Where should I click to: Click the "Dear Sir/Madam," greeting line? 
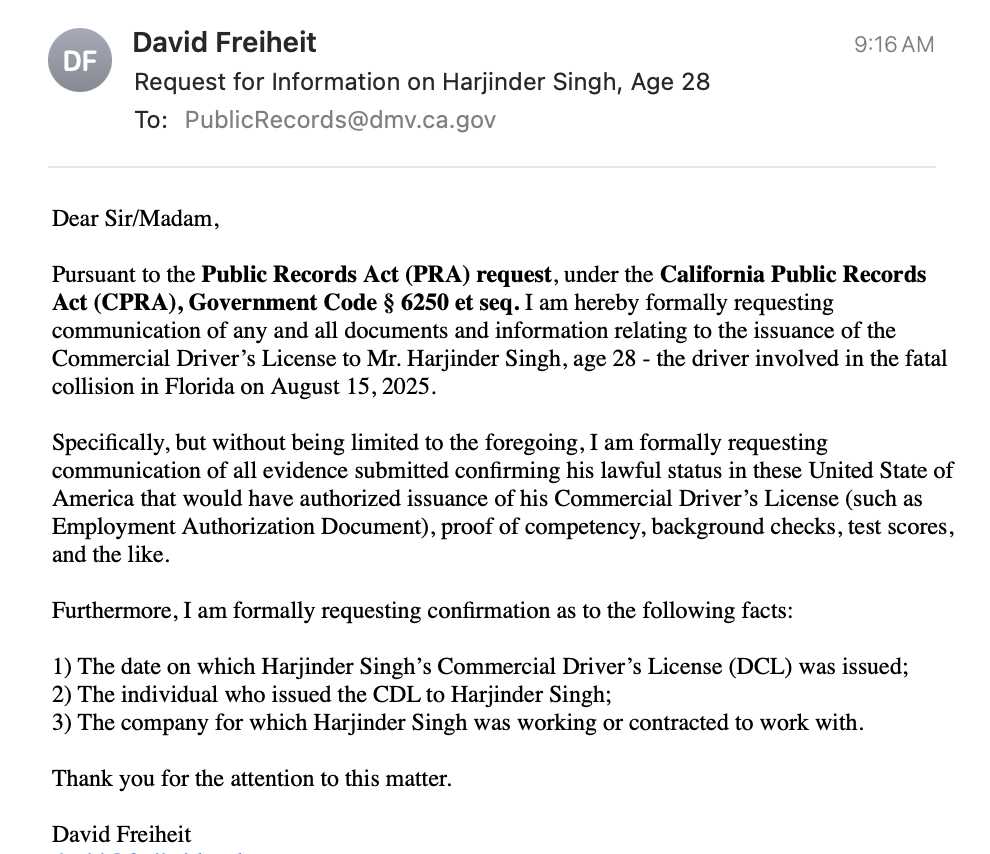(135, 218)
